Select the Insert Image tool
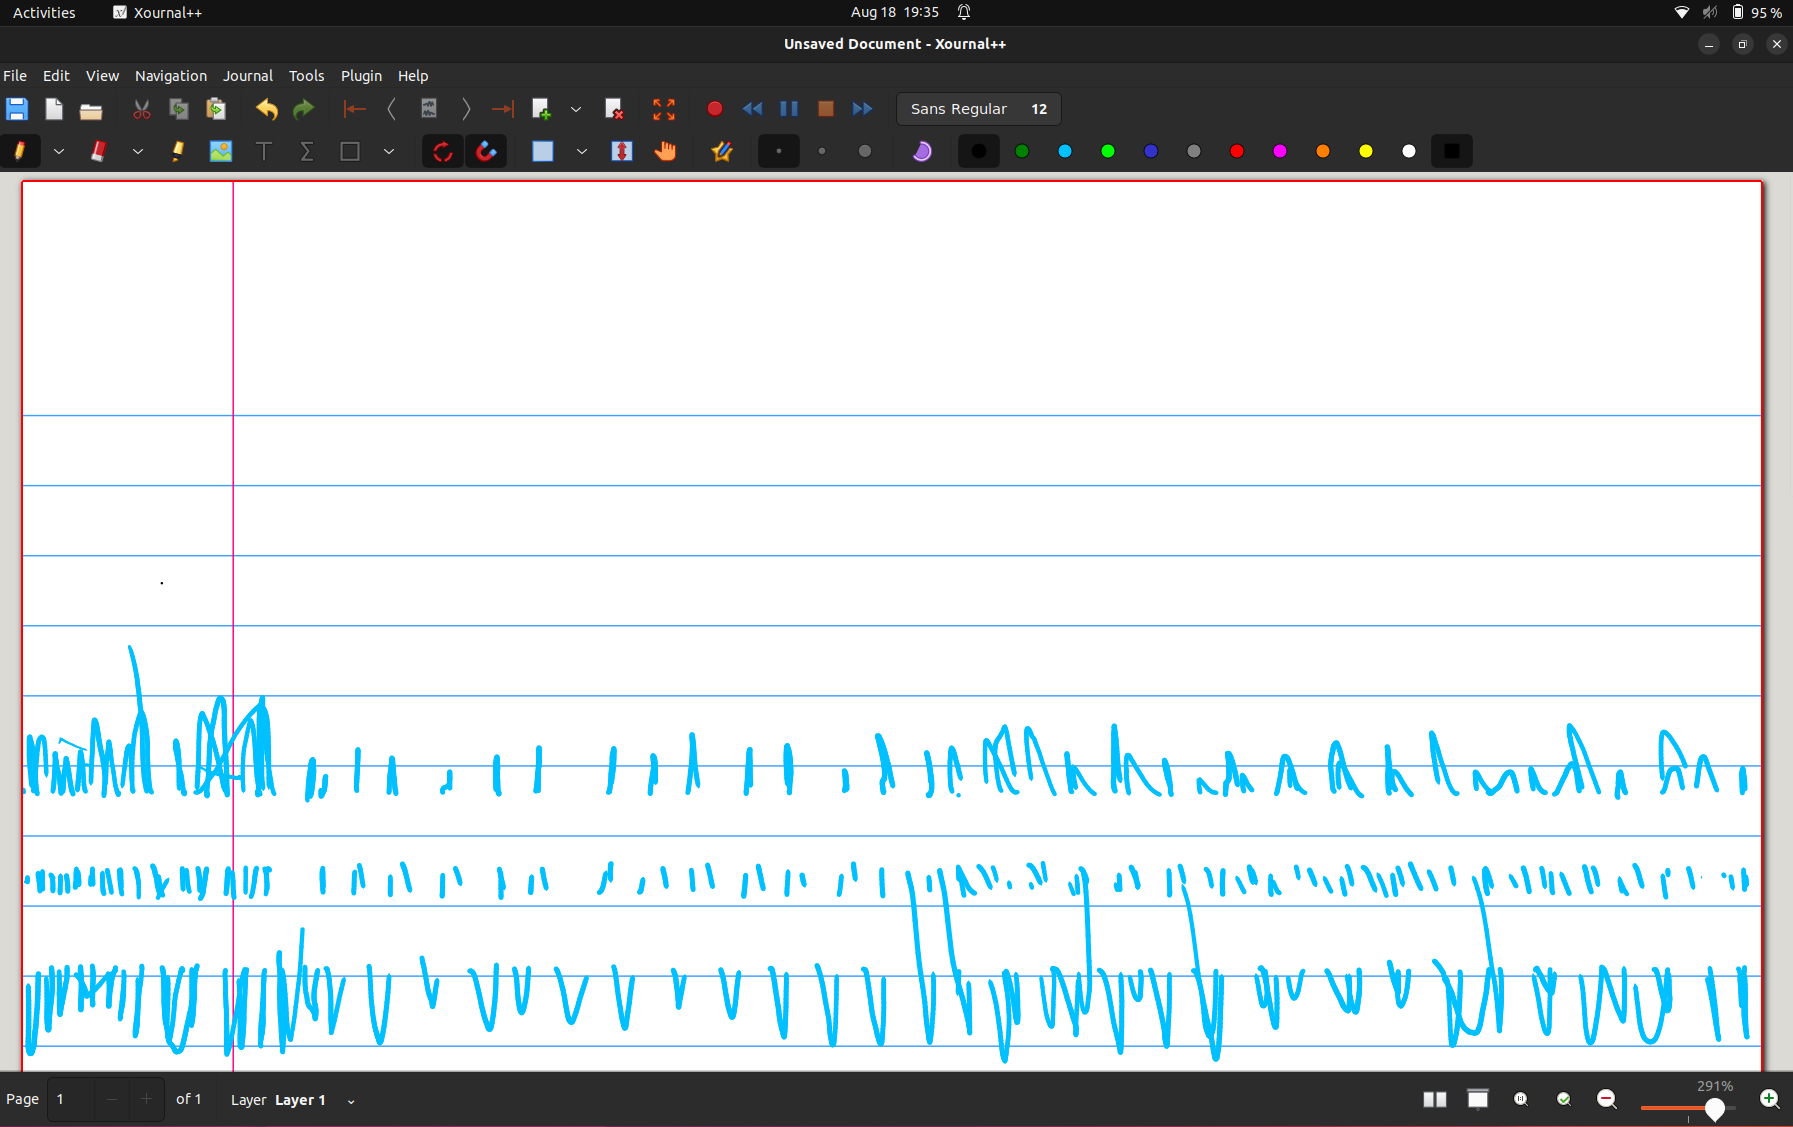This screenshot has height=1127, width=1793. 221,151
